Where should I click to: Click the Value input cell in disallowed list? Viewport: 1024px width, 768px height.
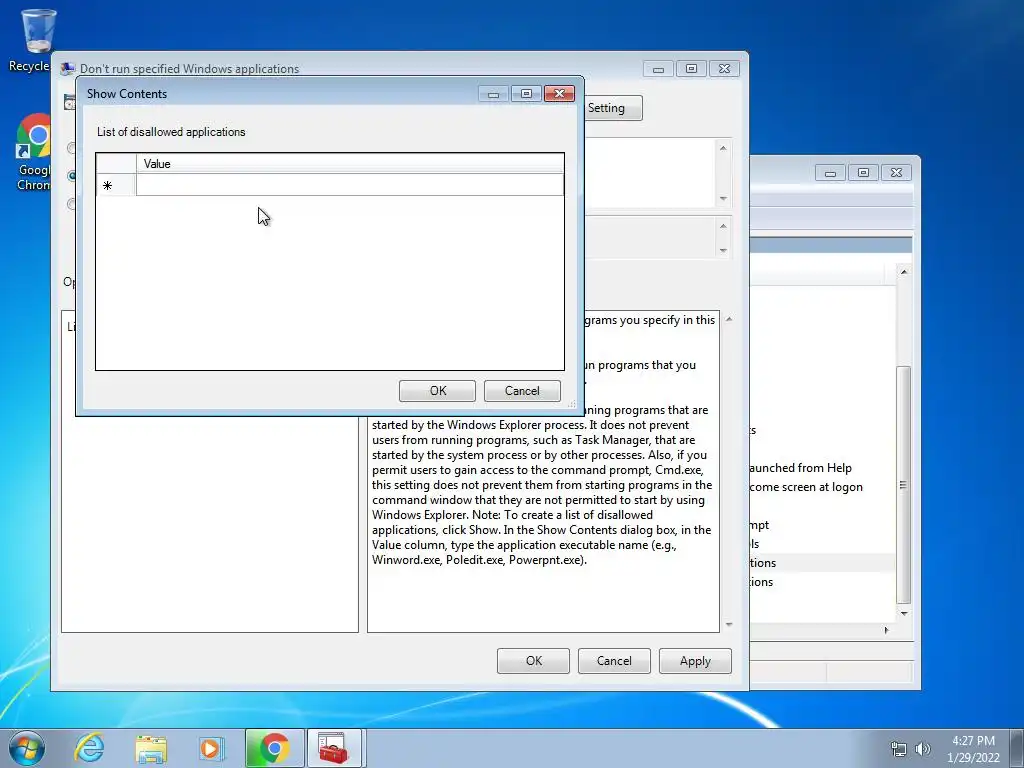(349, 185)
